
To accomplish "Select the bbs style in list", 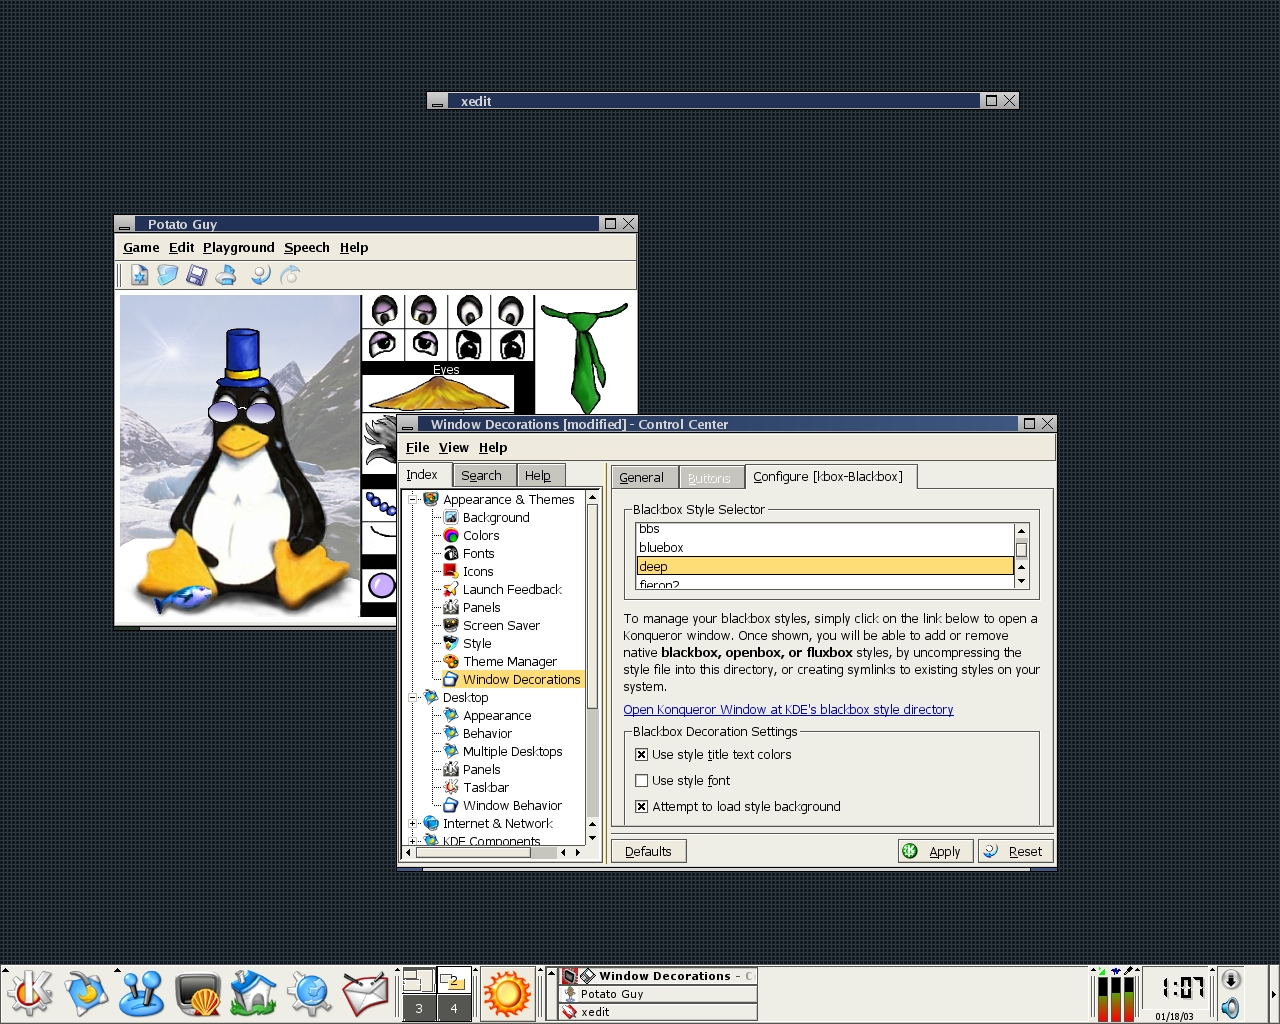I will point(825,530).
